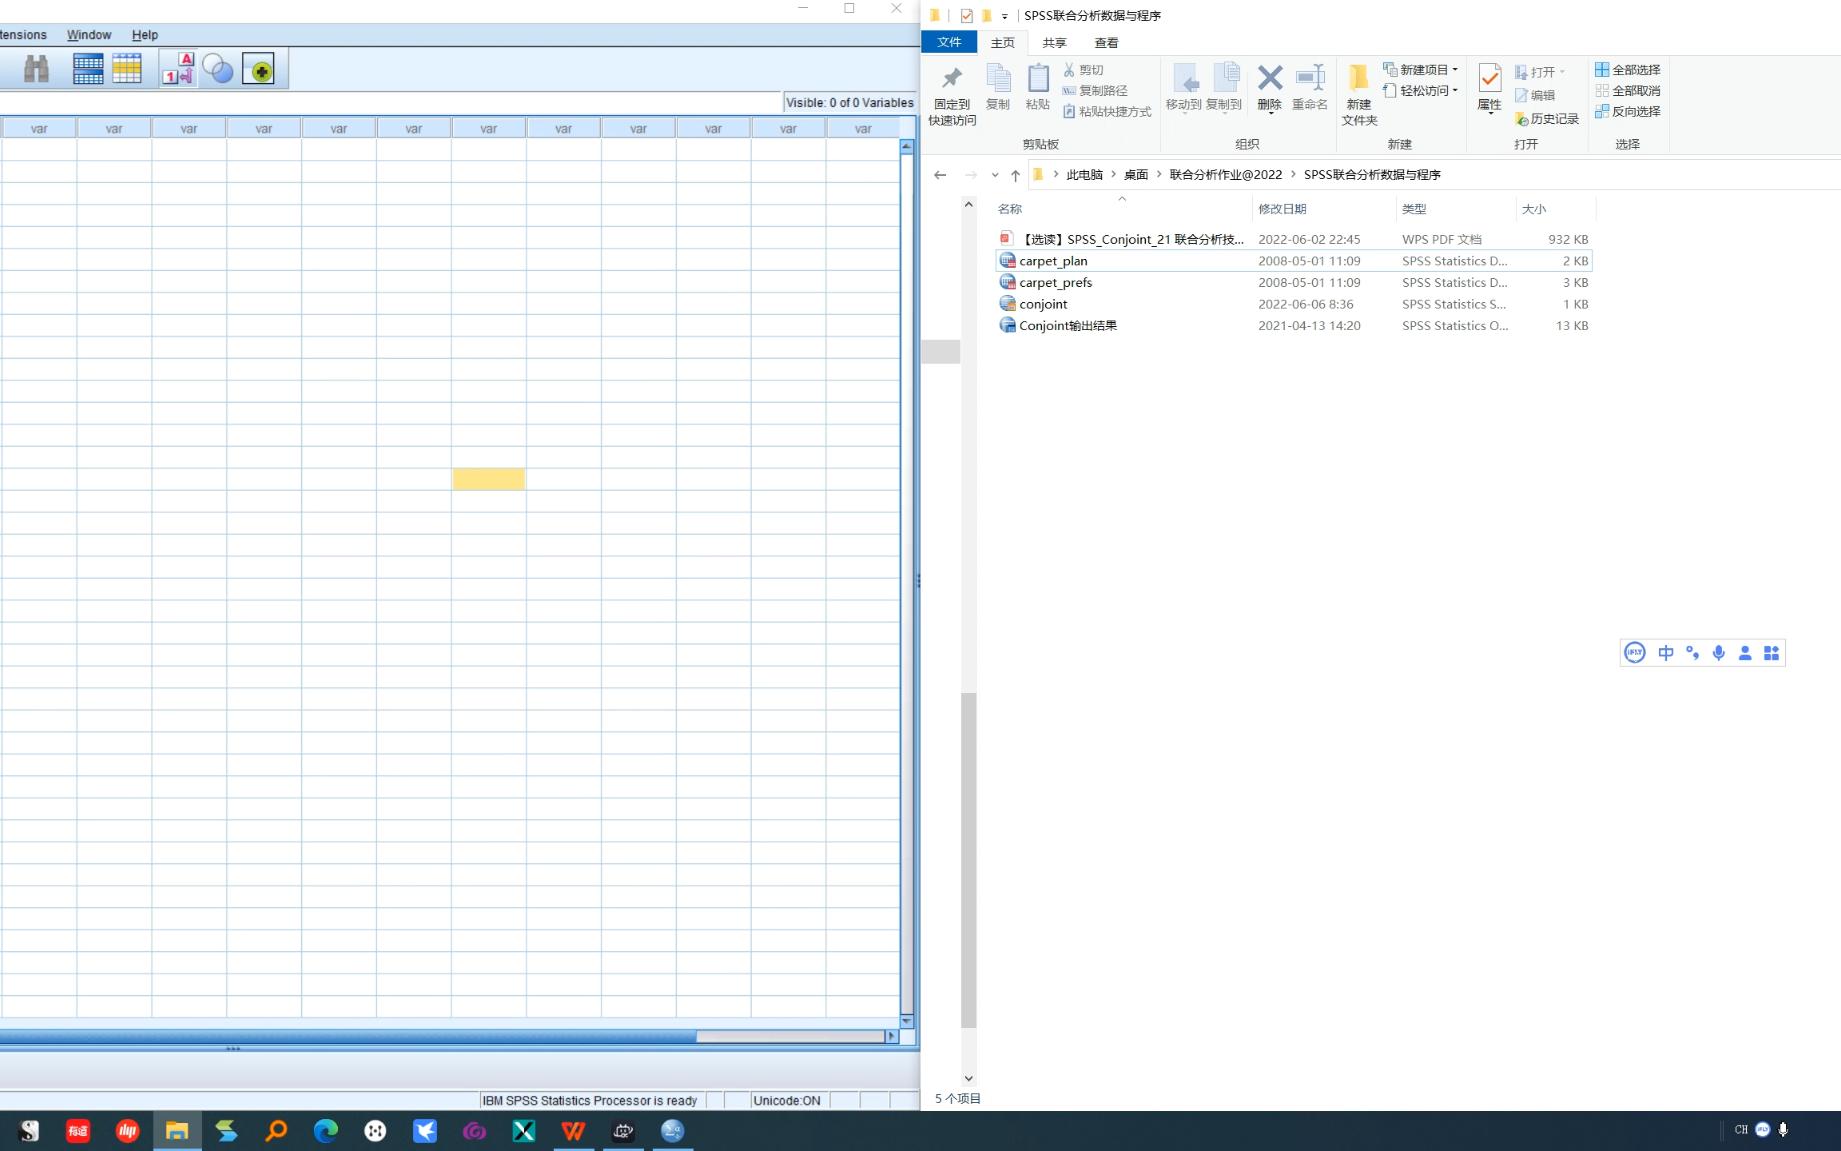The image size is (1841, 1151).
Task: Click the overlapping circles icon in SPSS toolbar
Action: point(218,69)
